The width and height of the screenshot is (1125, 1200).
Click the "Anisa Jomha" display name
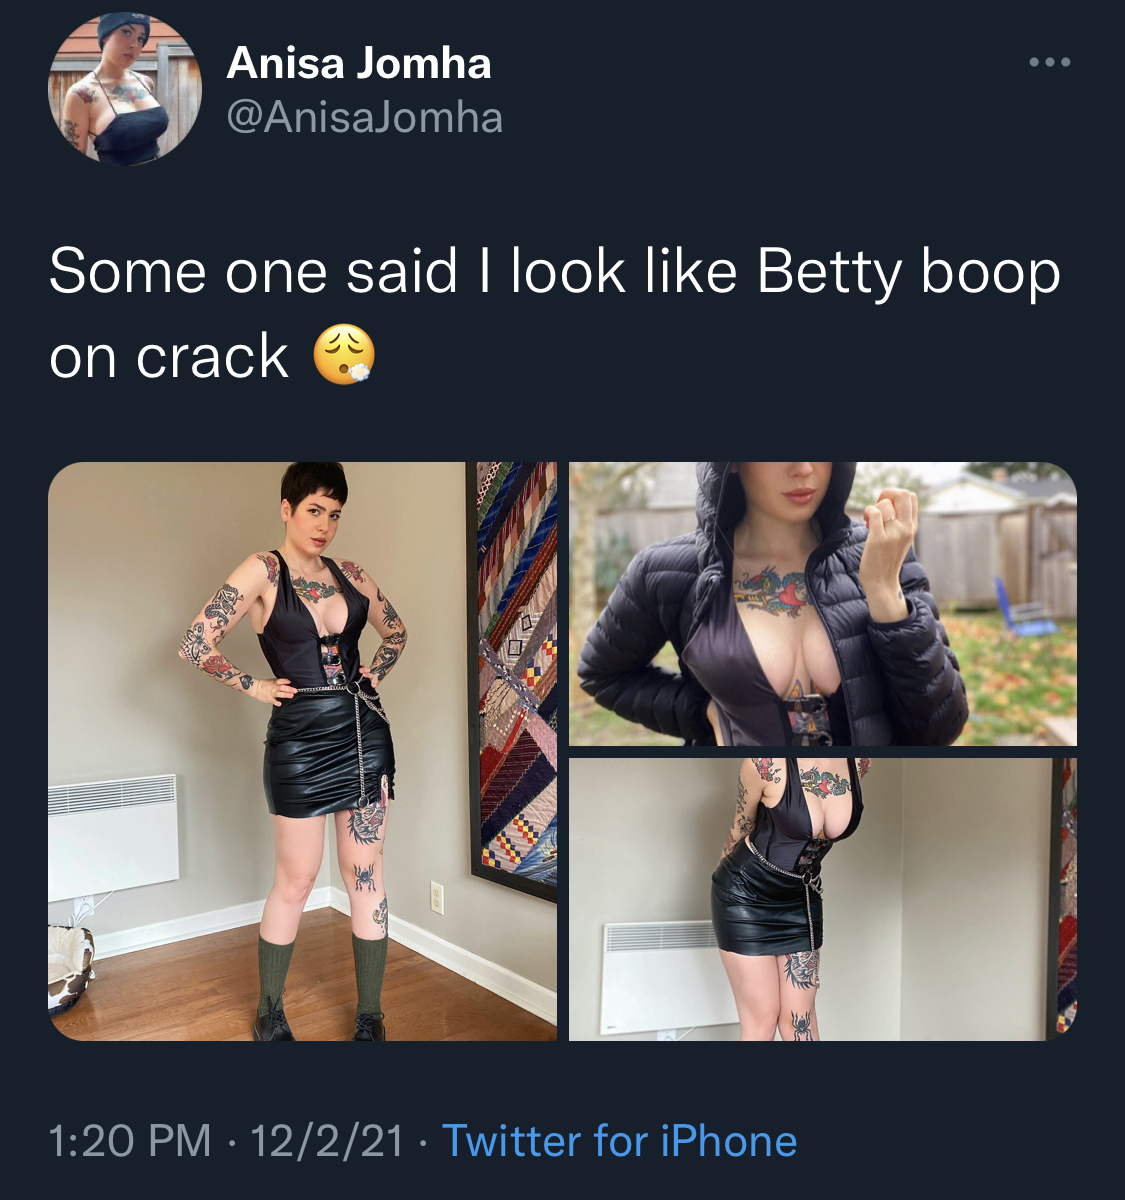tap(359, 63)
